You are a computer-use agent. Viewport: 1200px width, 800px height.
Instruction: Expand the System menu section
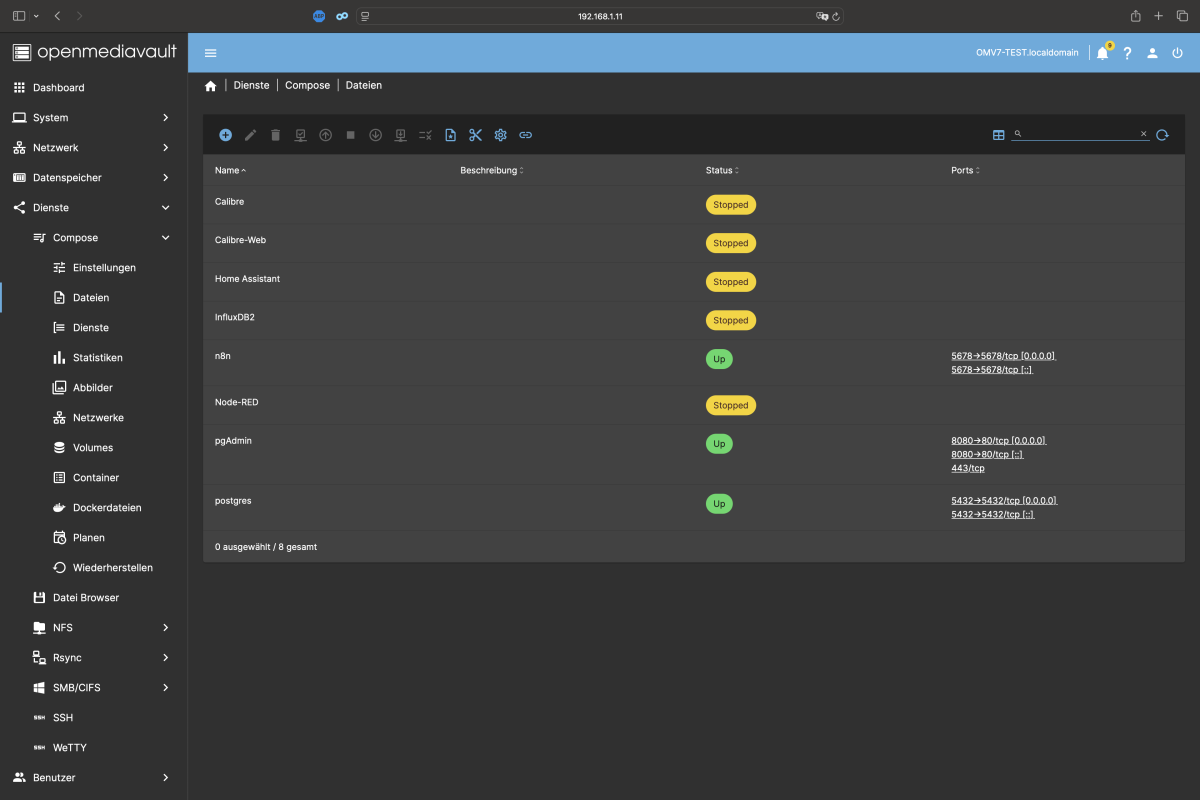pyautogui.click(x=93, y=117)
